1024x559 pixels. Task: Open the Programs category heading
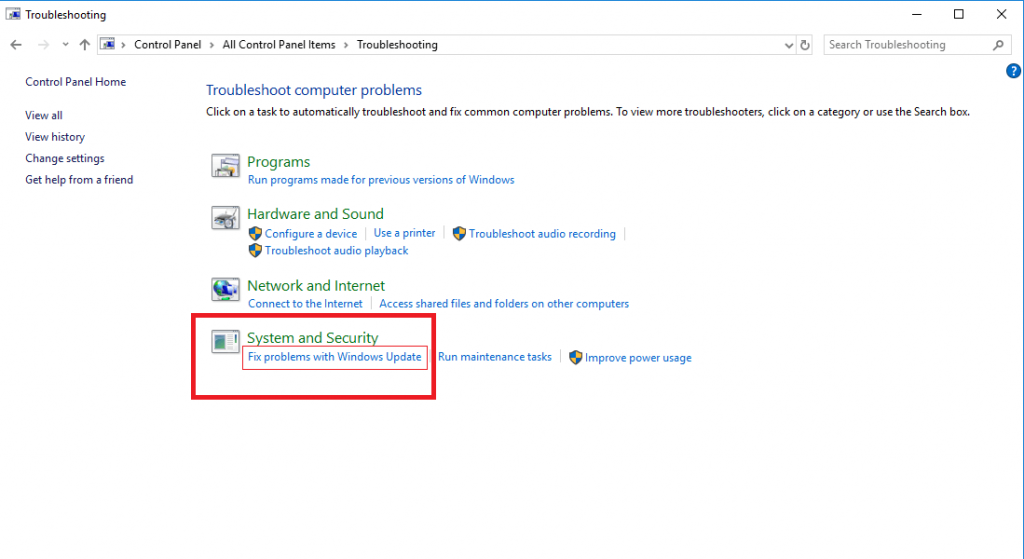(278, 162)
